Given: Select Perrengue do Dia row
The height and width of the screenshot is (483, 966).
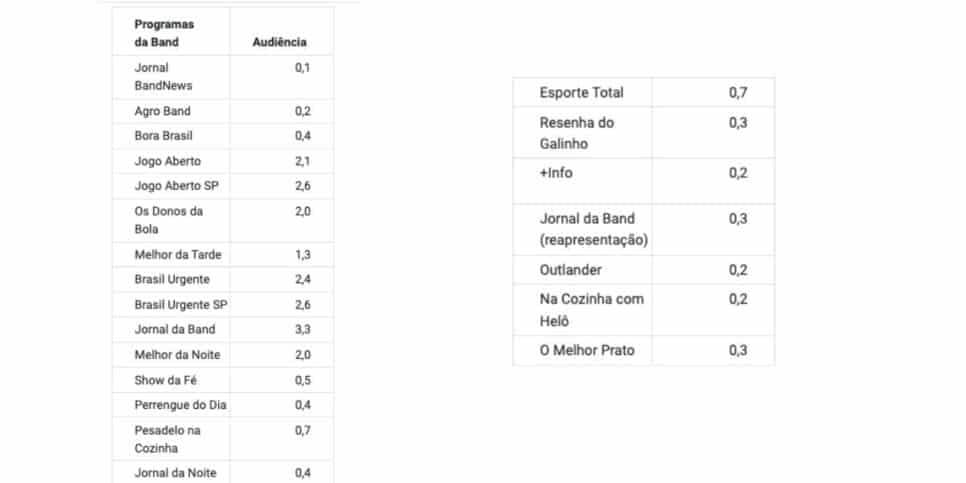Looking at the screenshot, I should click(222, 405).
